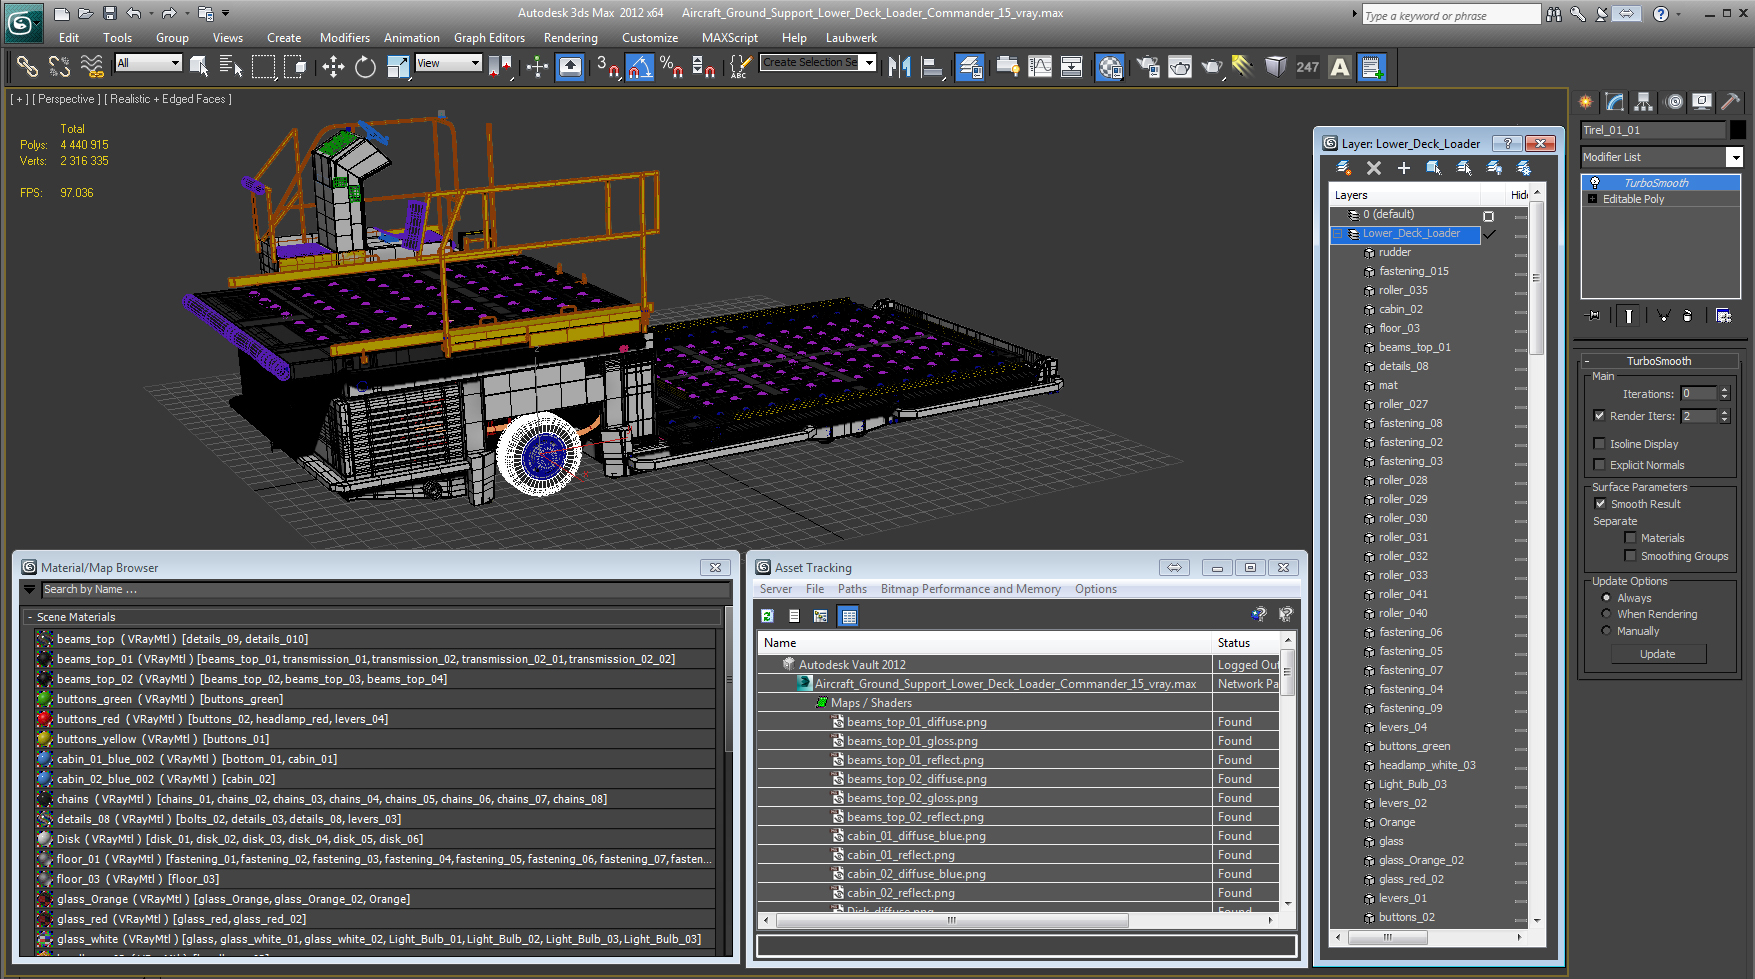Image resolution: width=1755 pixels, height=979 pixels.
Task: Check Separate by Materials option
Action: pyautogui.click(x=1630, y=538)
